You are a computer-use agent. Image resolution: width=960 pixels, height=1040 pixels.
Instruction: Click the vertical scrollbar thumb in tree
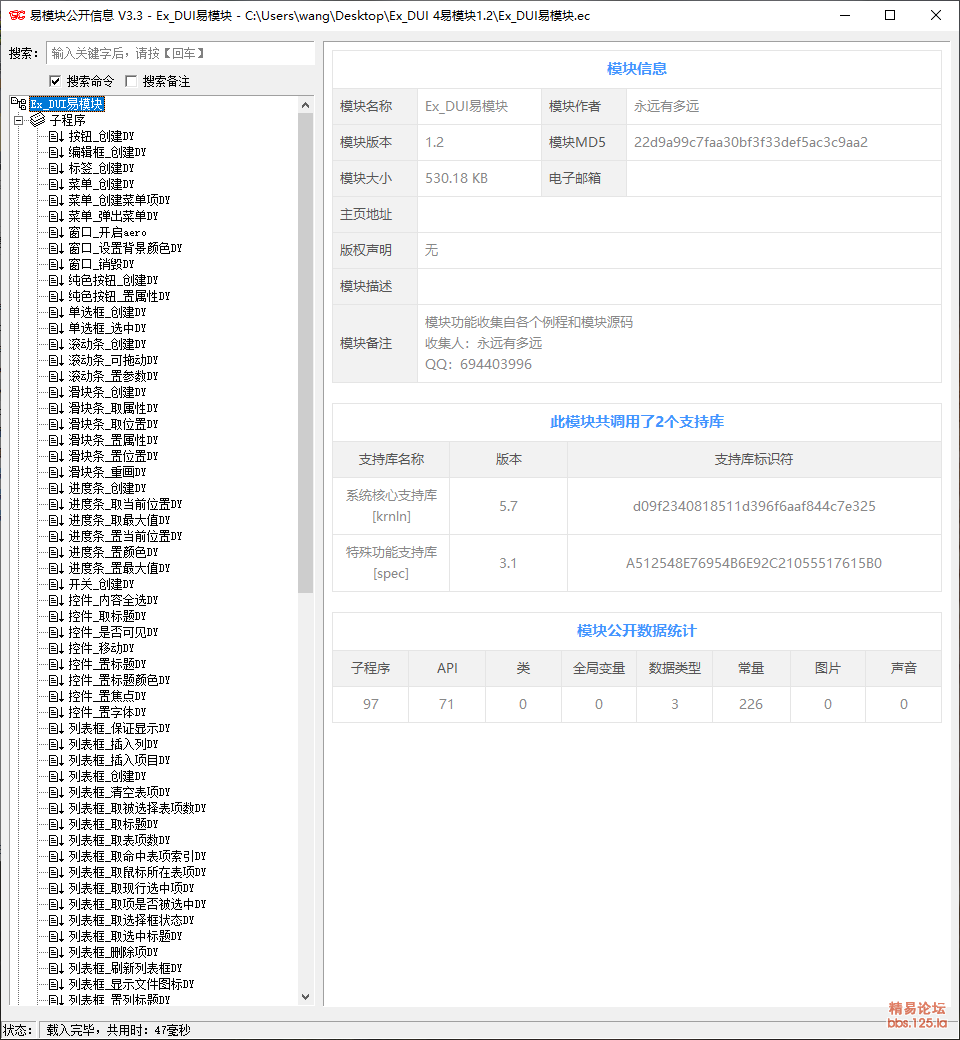tap(306, 350)
